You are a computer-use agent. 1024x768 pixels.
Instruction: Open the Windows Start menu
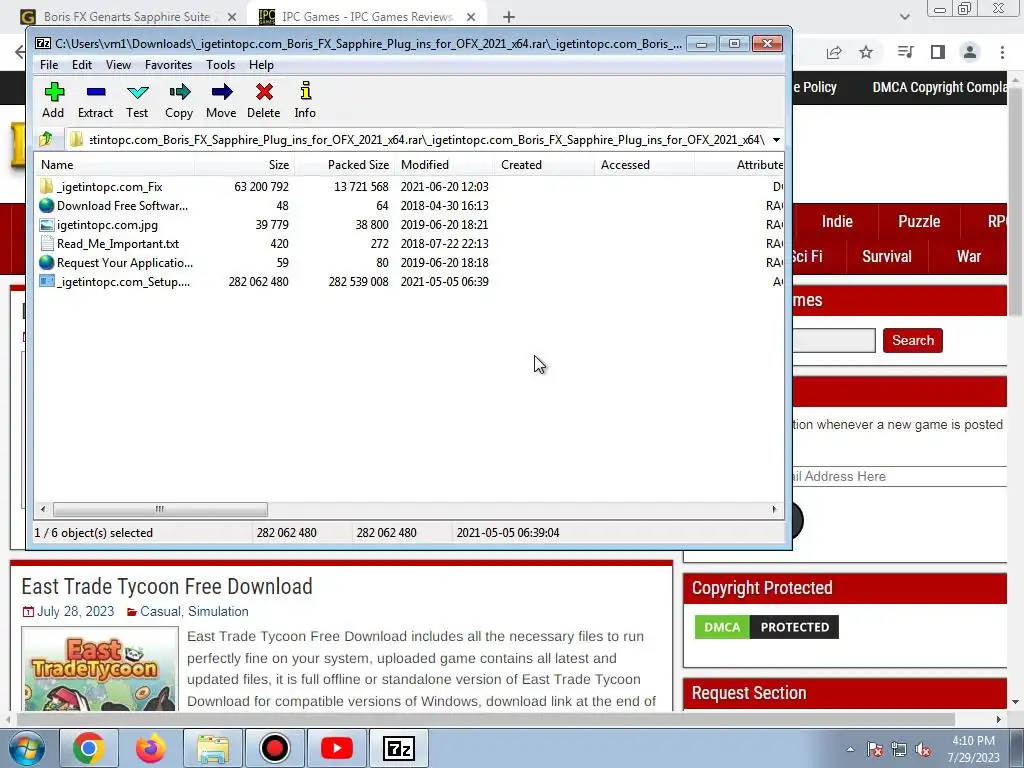point(26,748)
